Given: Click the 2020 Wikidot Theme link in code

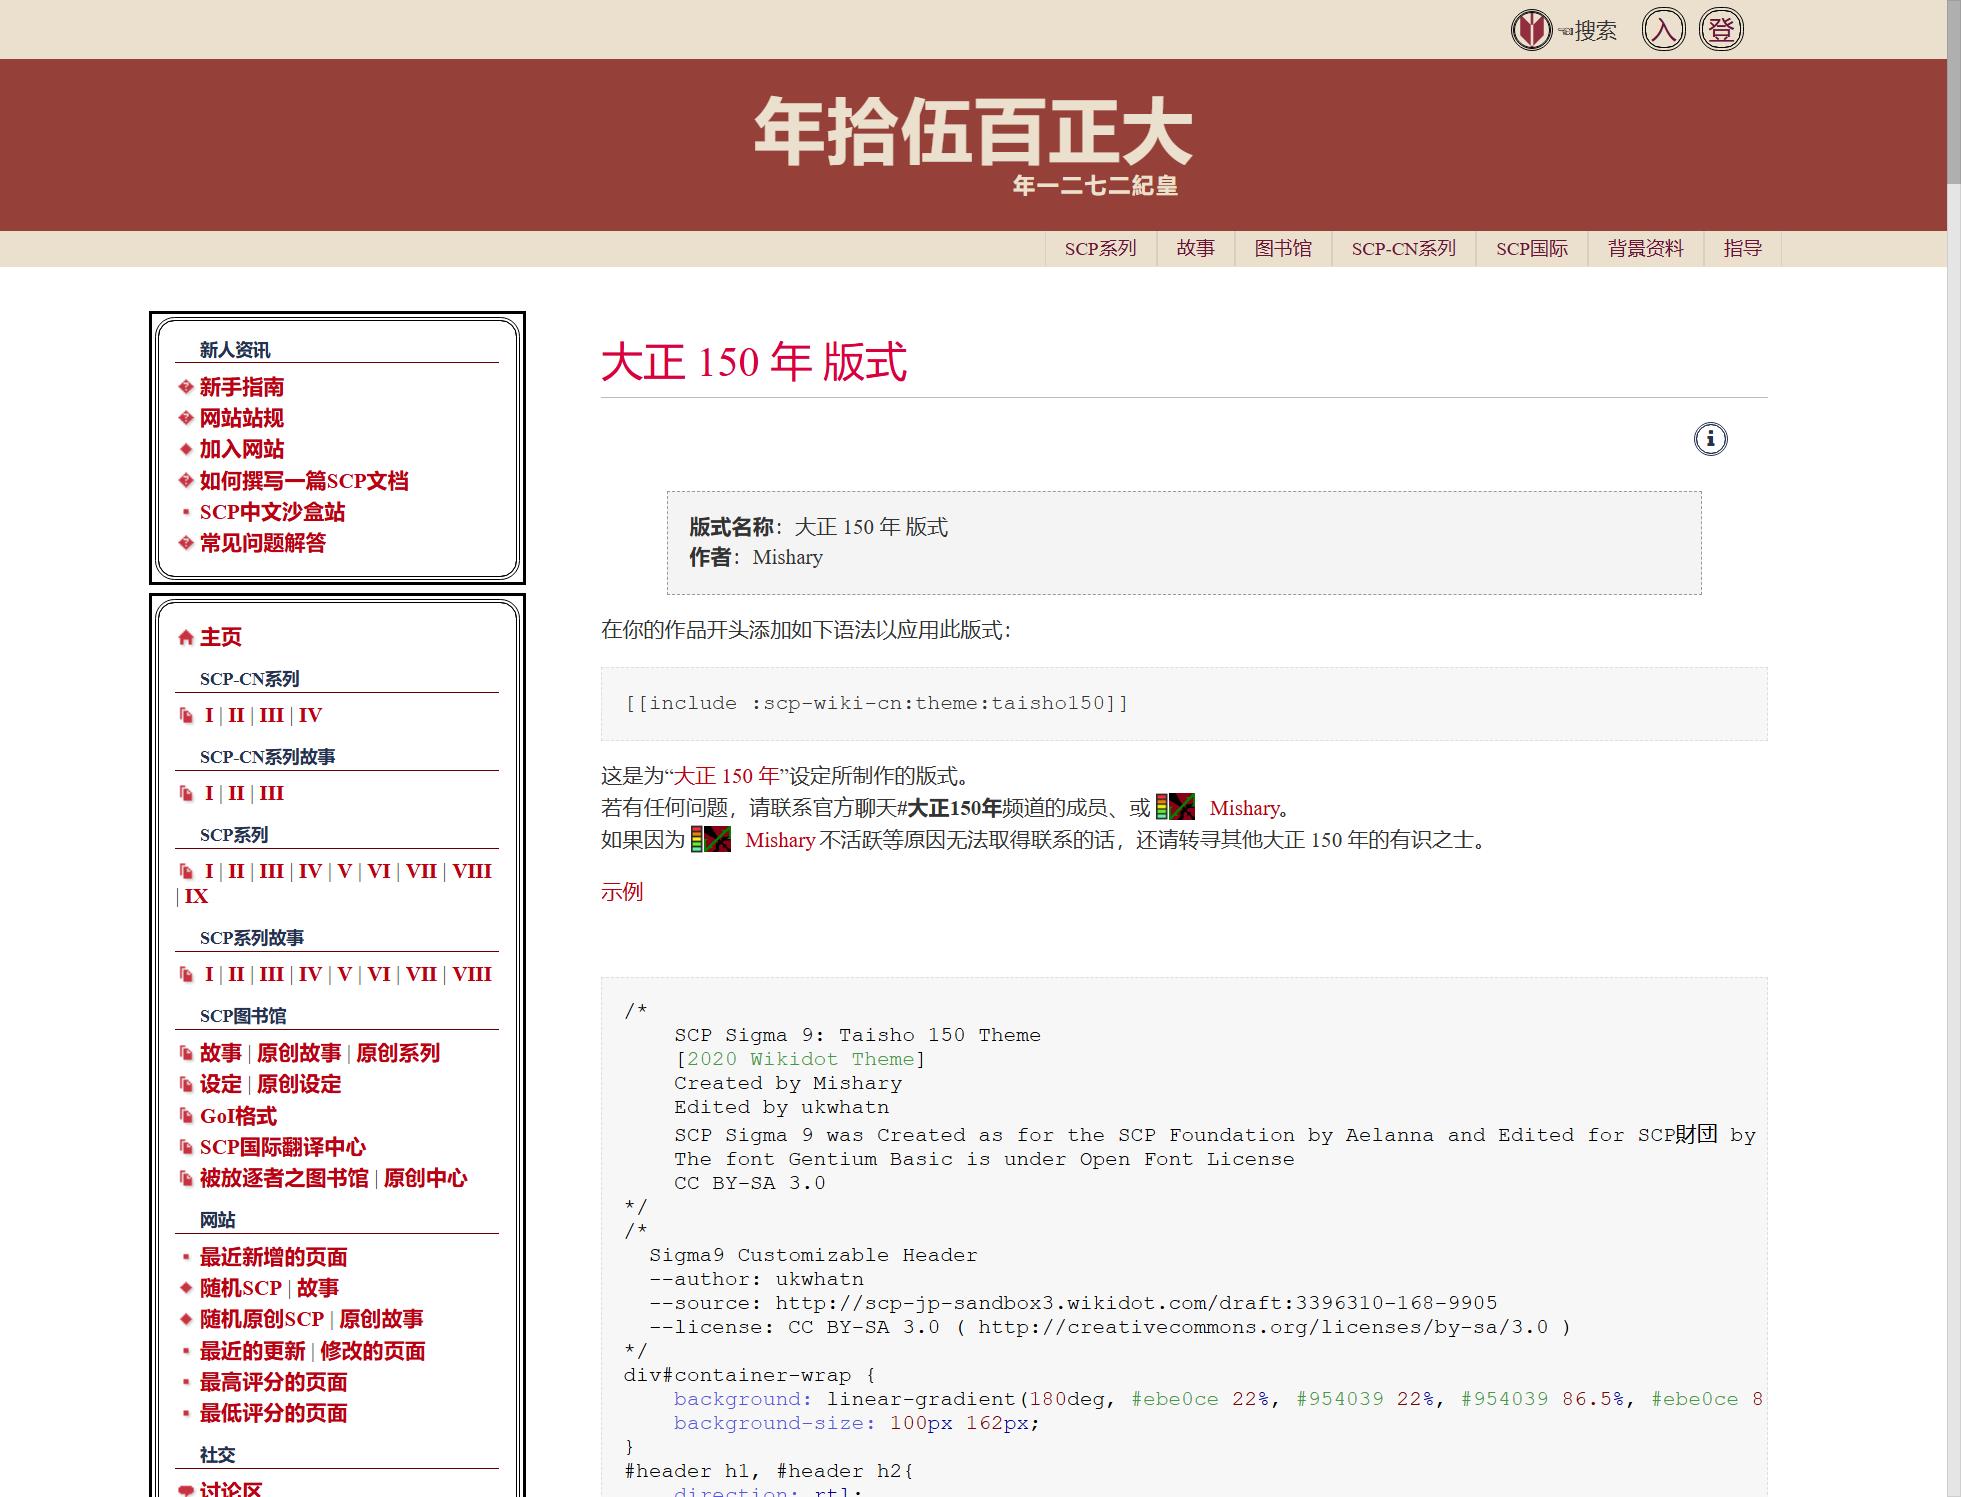Looking at the screenshot, I should click(x=800, y=1059).
